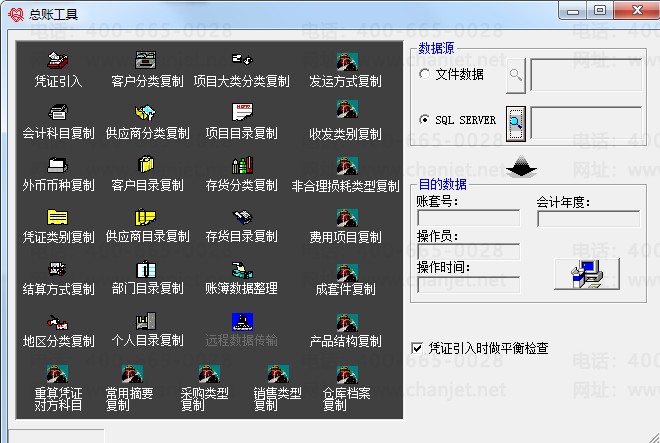Select the 文件数据 radio button
The width and height of the screenshot is (660, 443).
425,75
